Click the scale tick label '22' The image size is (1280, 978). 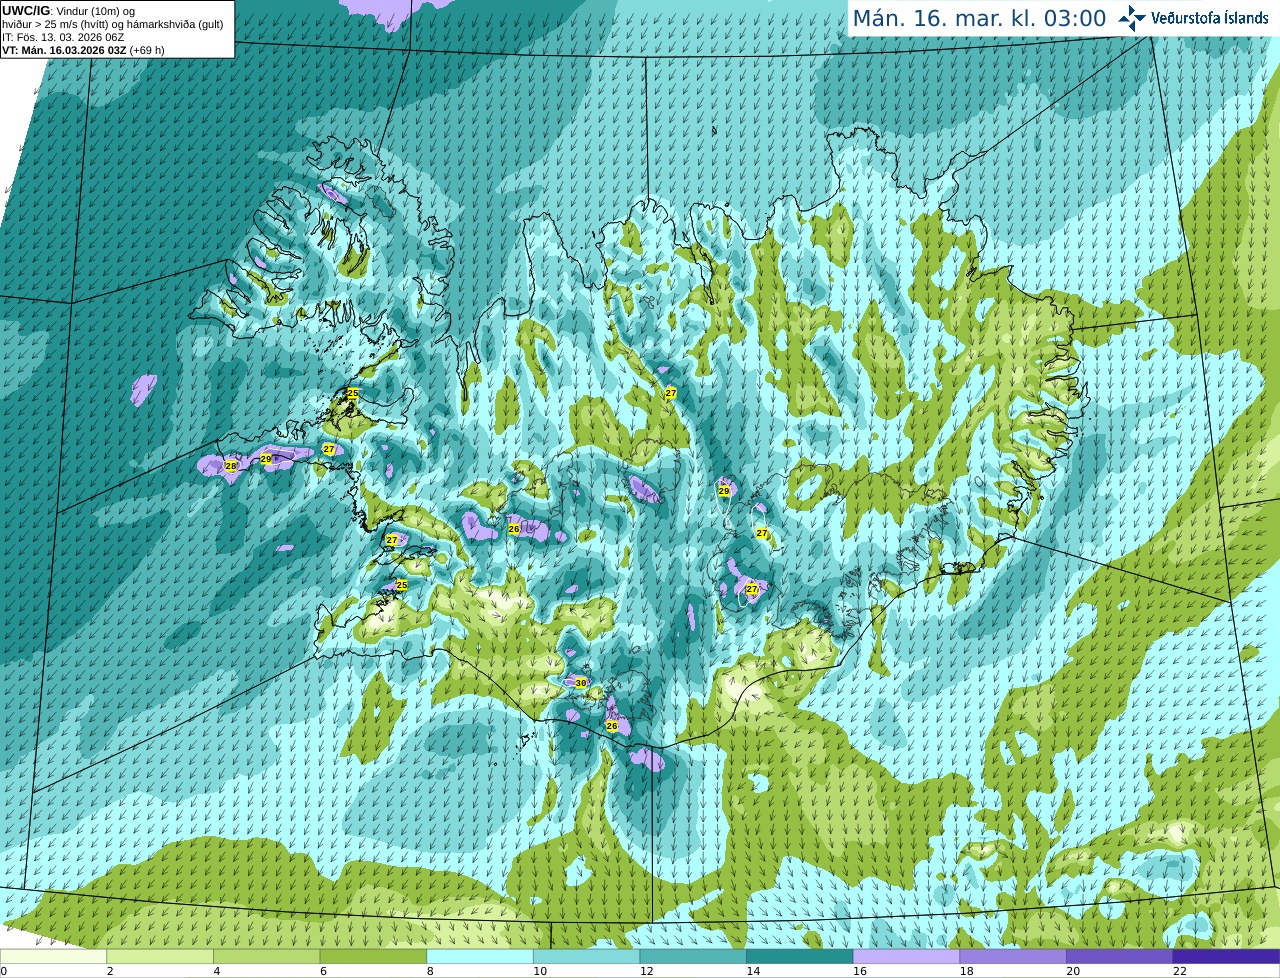tap(1180, 971)
